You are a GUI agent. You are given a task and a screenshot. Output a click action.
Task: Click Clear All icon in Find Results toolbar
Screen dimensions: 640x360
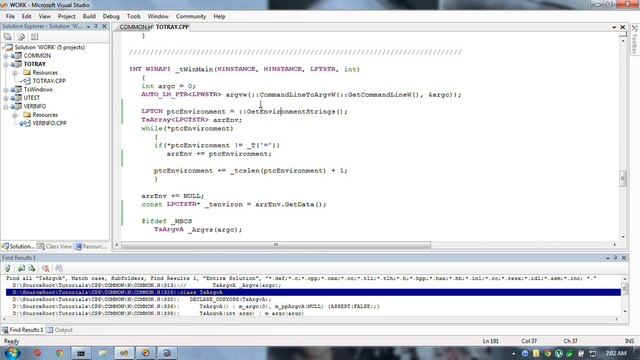pos(45,268)
